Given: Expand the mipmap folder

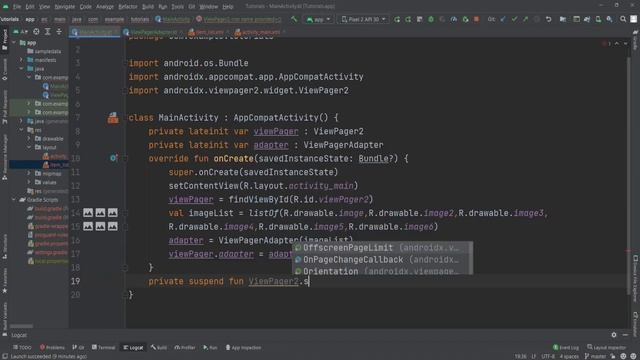Looking at the screenshot, I should coord(29,173).
